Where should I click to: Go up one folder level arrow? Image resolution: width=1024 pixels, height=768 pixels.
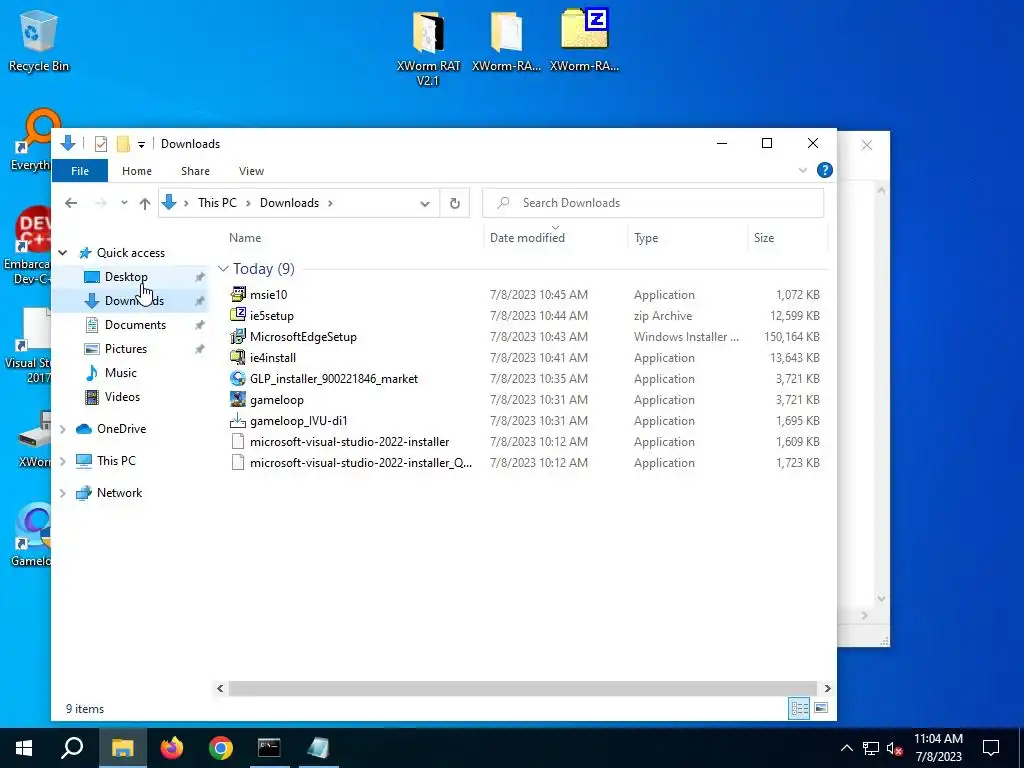coord(145,203)
